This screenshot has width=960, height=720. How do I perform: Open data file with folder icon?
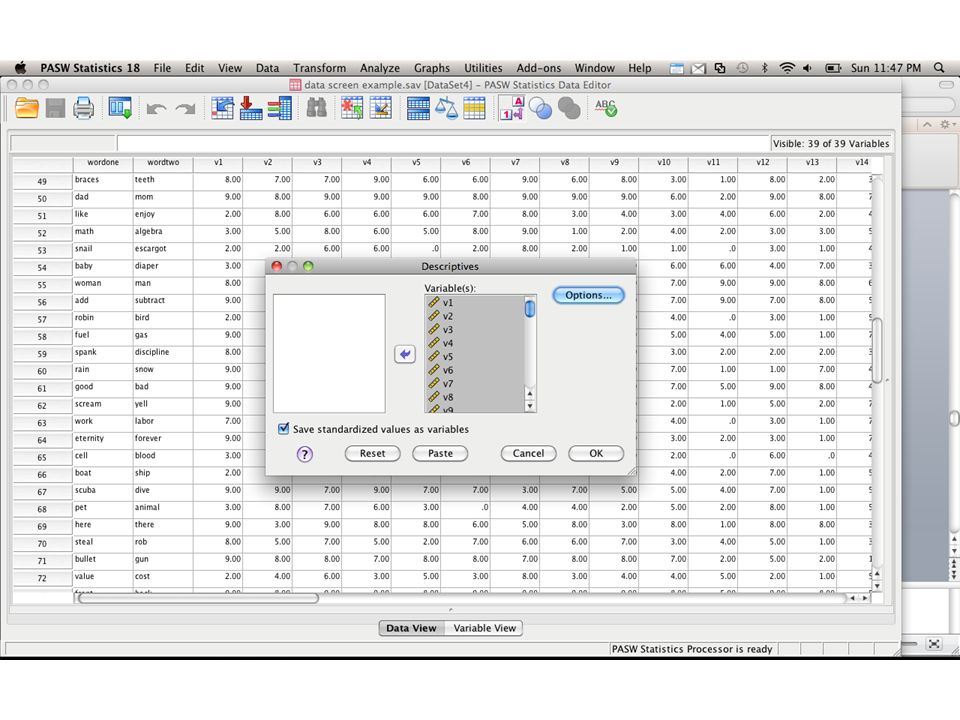click(x=26, y=109)
